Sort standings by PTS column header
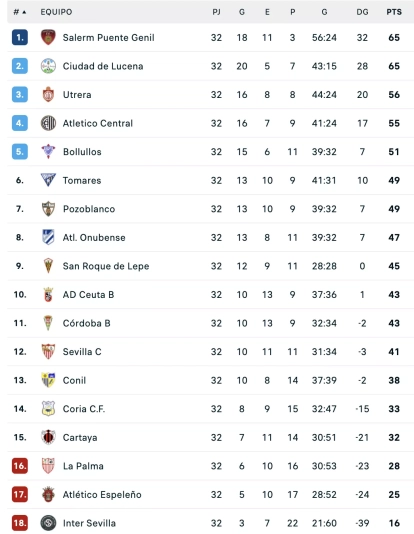The height and width of the screenshot is (534, 414). pos(394,12)
